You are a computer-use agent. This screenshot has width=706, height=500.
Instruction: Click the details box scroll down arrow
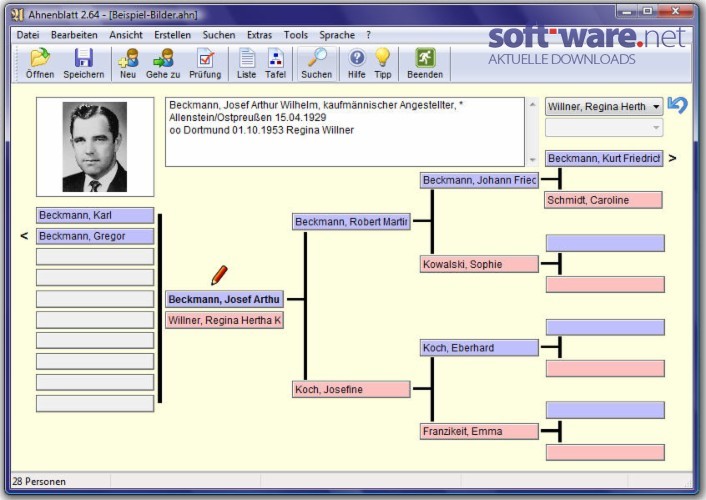(x=532, y=160)
